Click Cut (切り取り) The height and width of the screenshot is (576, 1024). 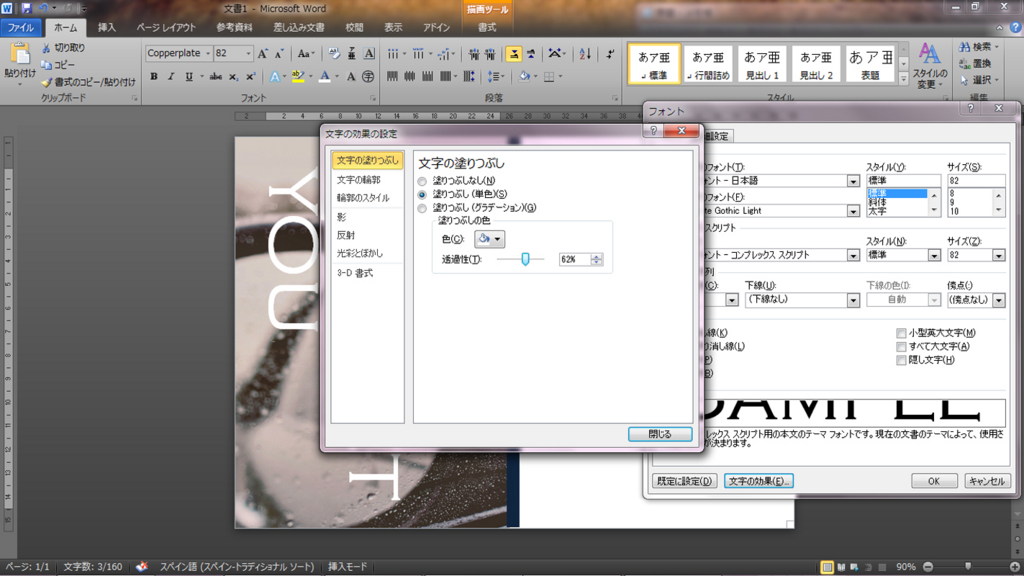pos(63,48)
